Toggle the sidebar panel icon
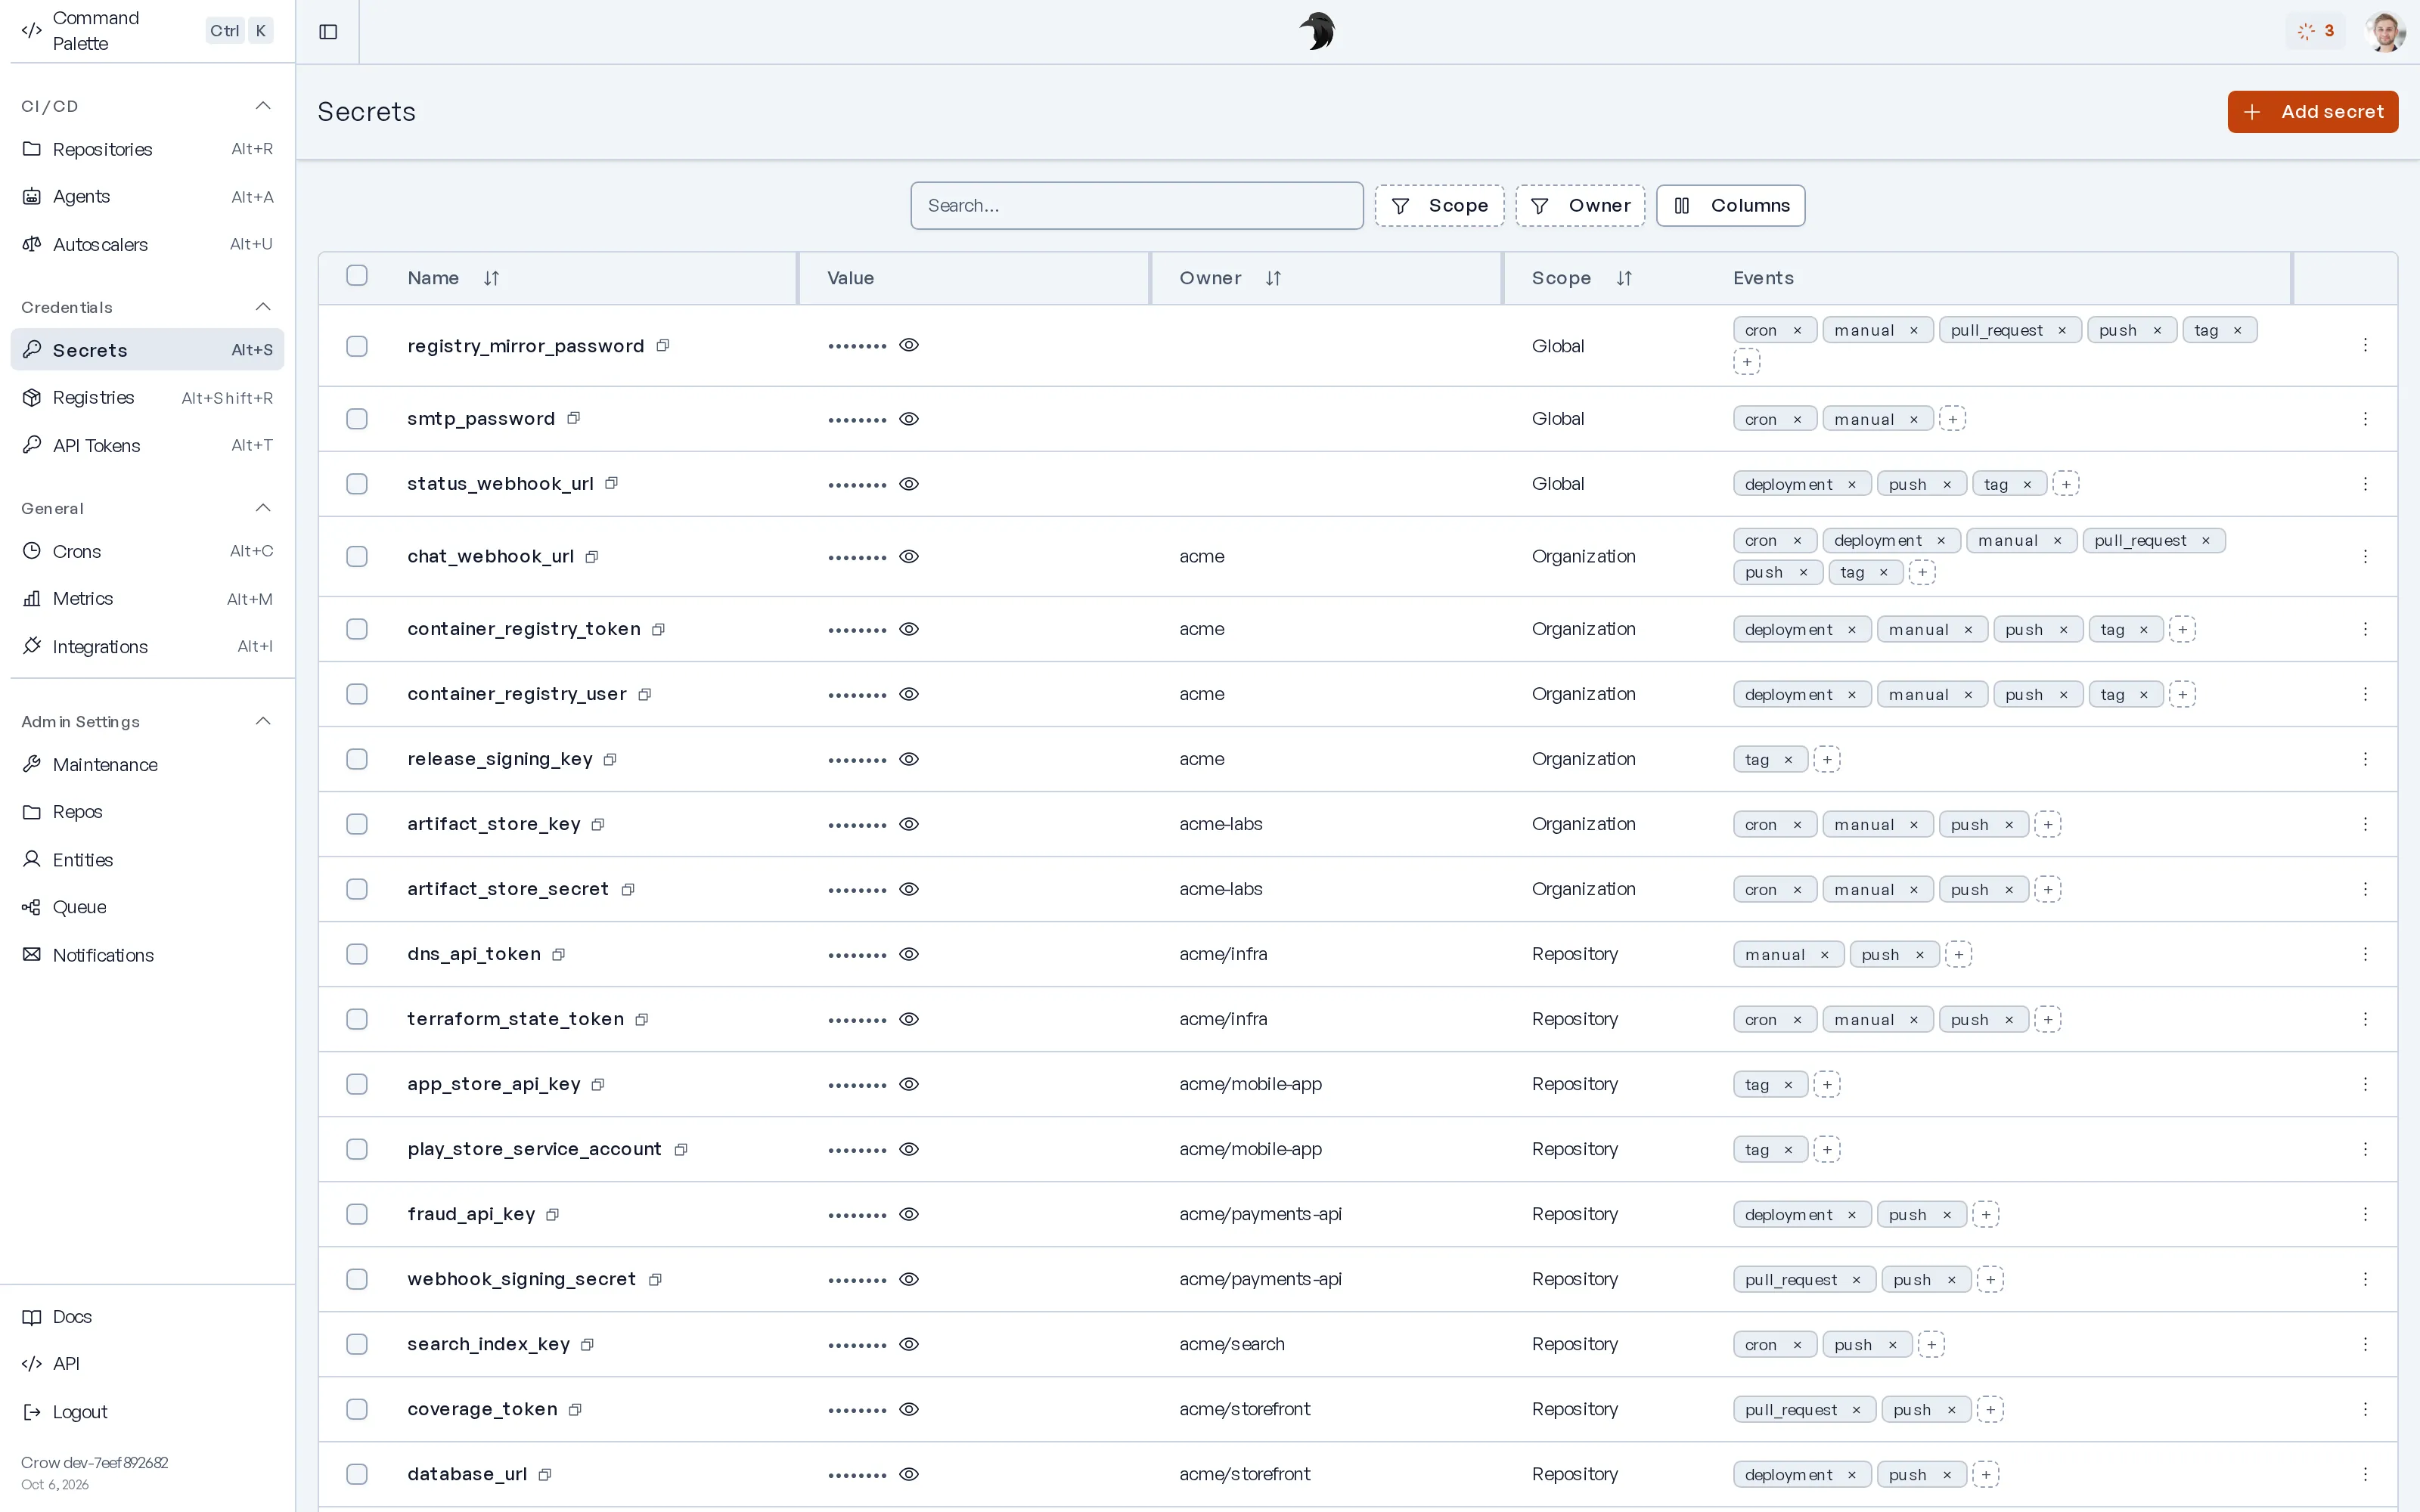 pyautogui.click(x=328, y=32)
